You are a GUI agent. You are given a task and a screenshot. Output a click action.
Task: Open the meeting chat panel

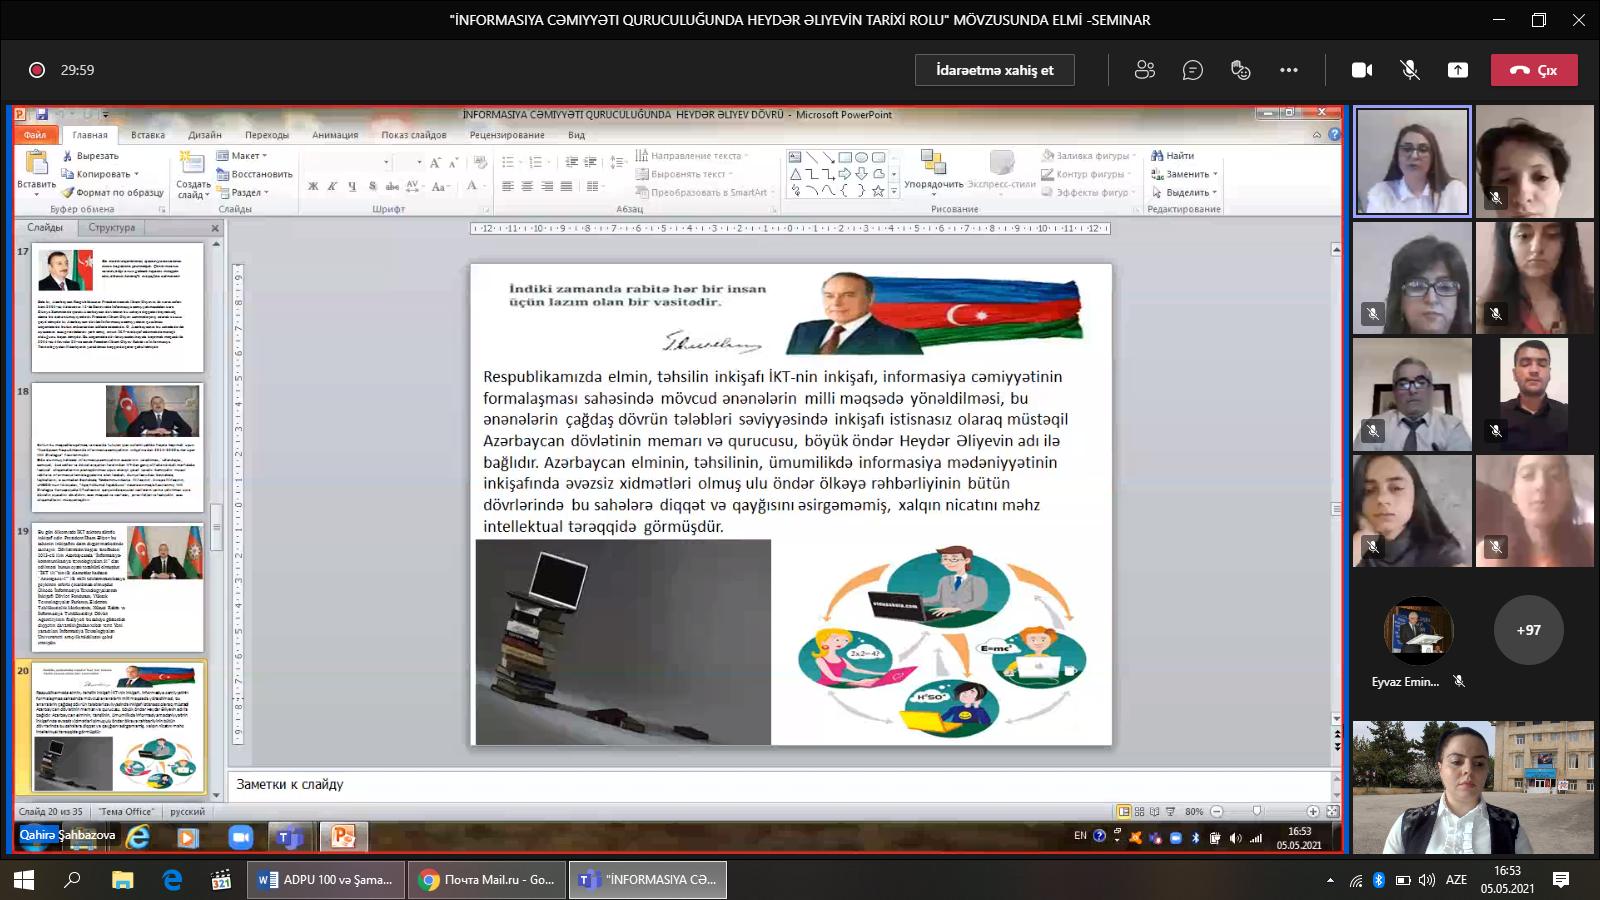click(1192, 70)
